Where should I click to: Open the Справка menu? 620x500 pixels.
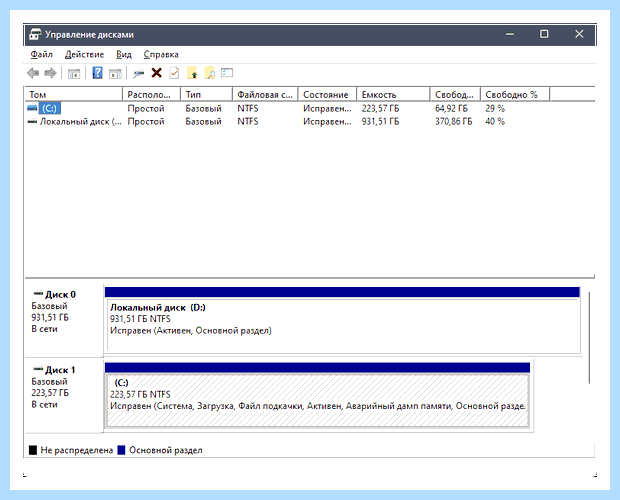click(x=161, y=55)
